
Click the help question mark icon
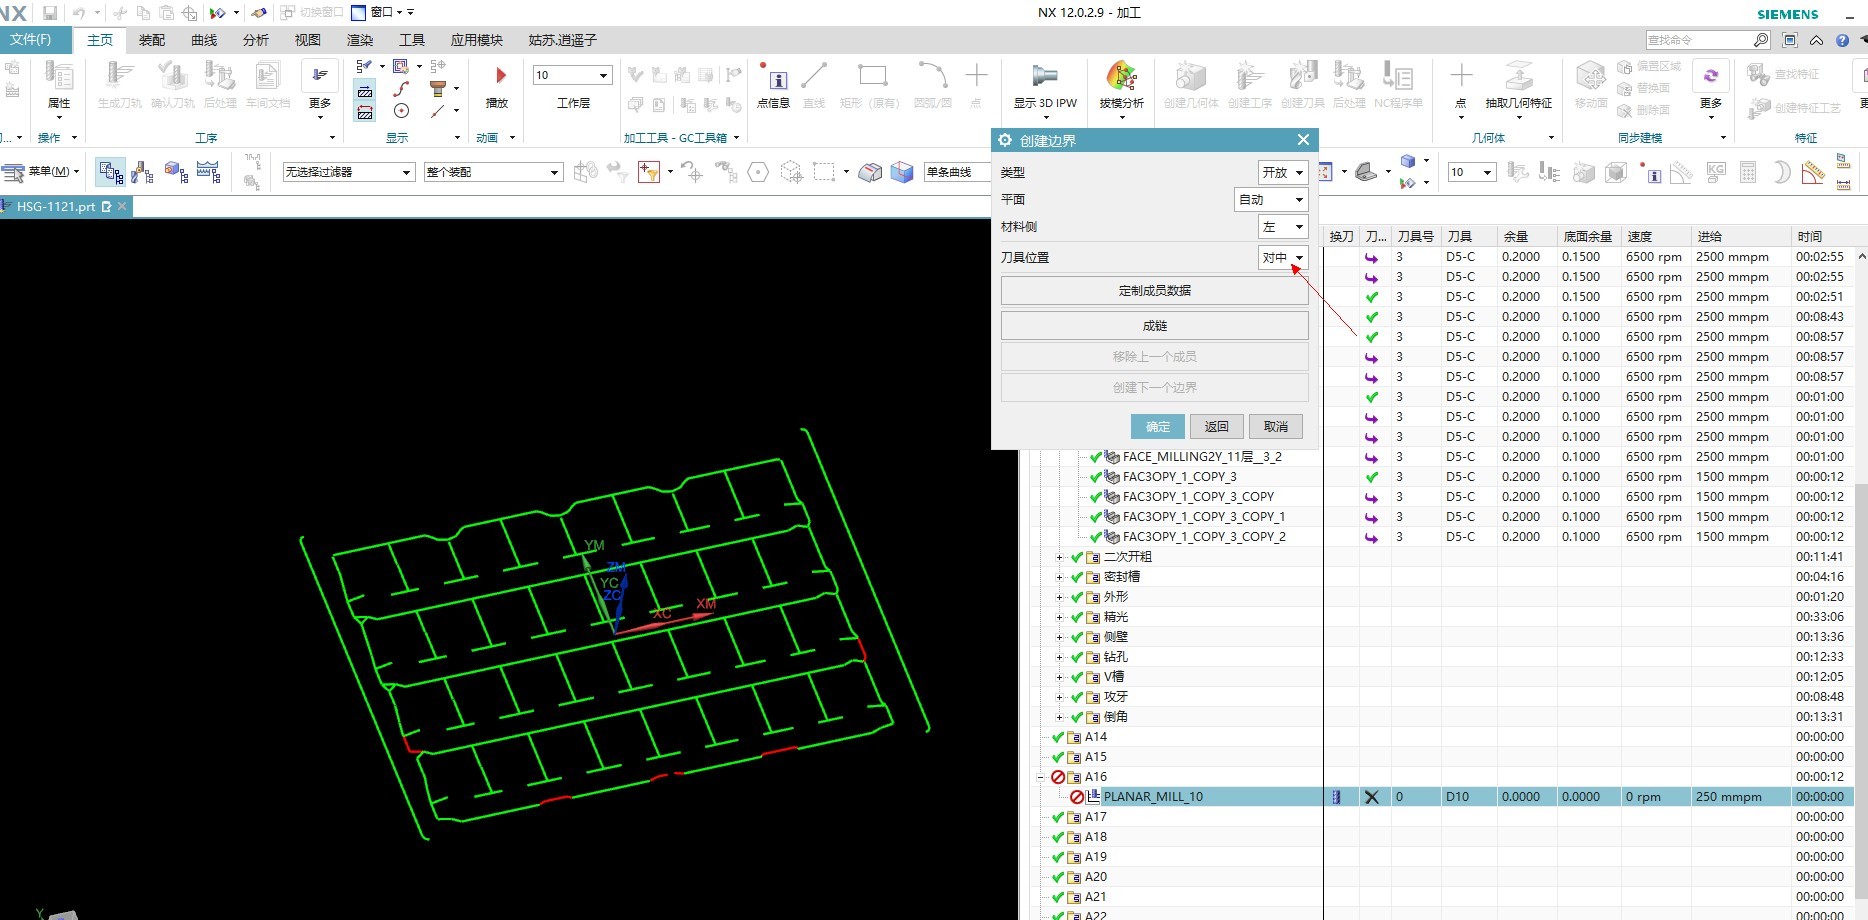click(x=1842, y=40)
